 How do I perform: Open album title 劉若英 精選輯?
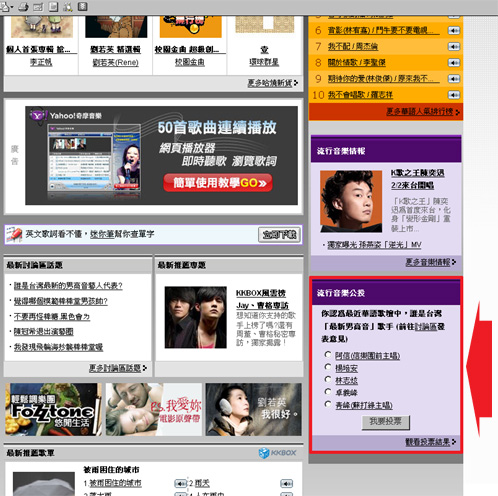pyautogui.click(x=115, y=50)
